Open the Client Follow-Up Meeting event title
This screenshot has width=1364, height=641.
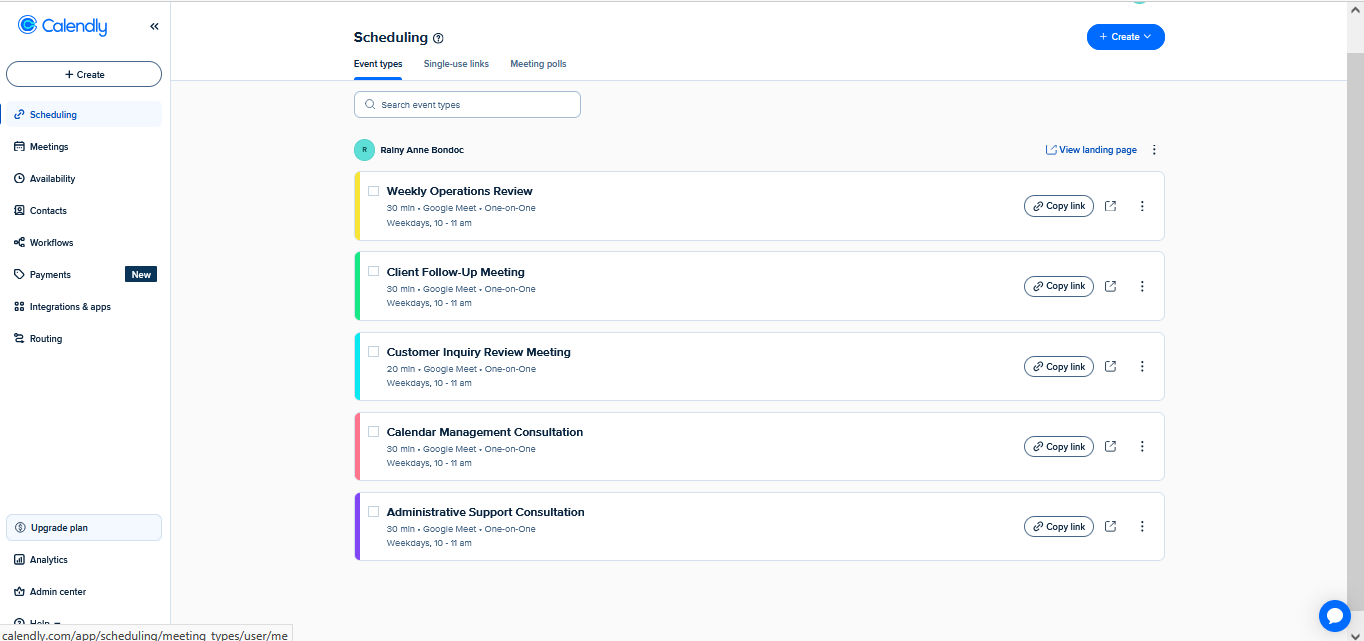(x=456, y=272)
